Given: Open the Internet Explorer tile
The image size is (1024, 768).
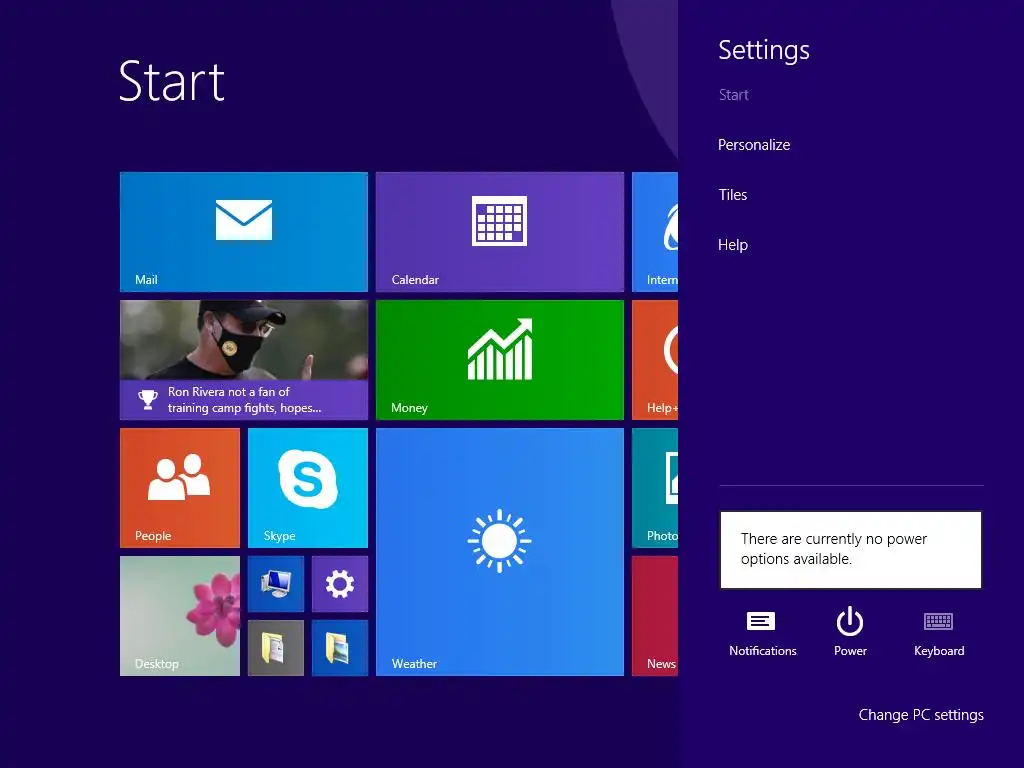Looking at the screenshot, I should point(655,232).
